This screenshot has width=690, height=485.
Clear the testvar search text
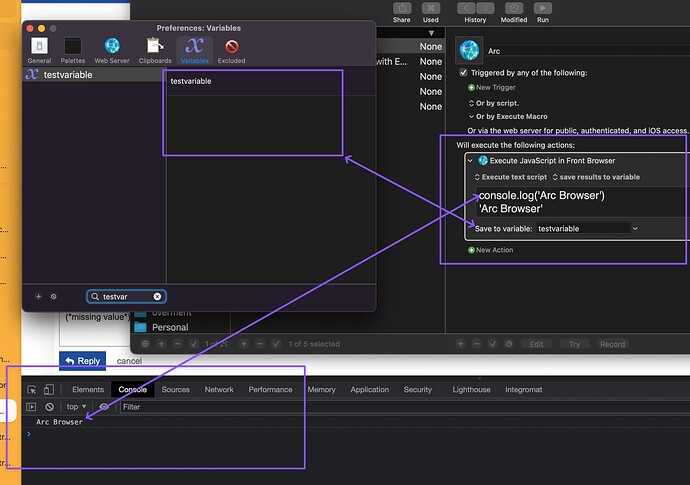(157, 297)
